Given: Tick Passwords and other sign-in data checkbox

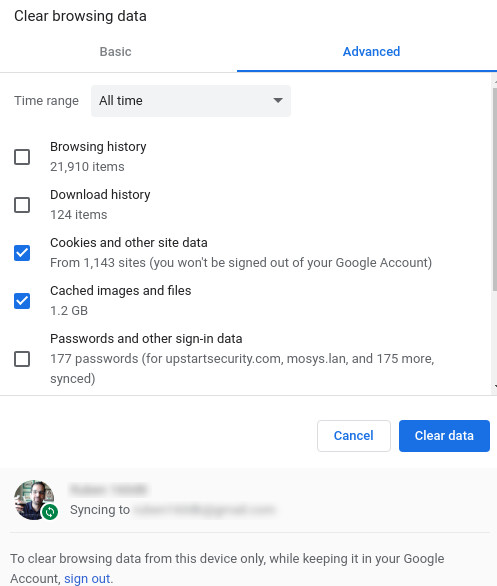Looking at the screenshot, I should coord(22,359).
